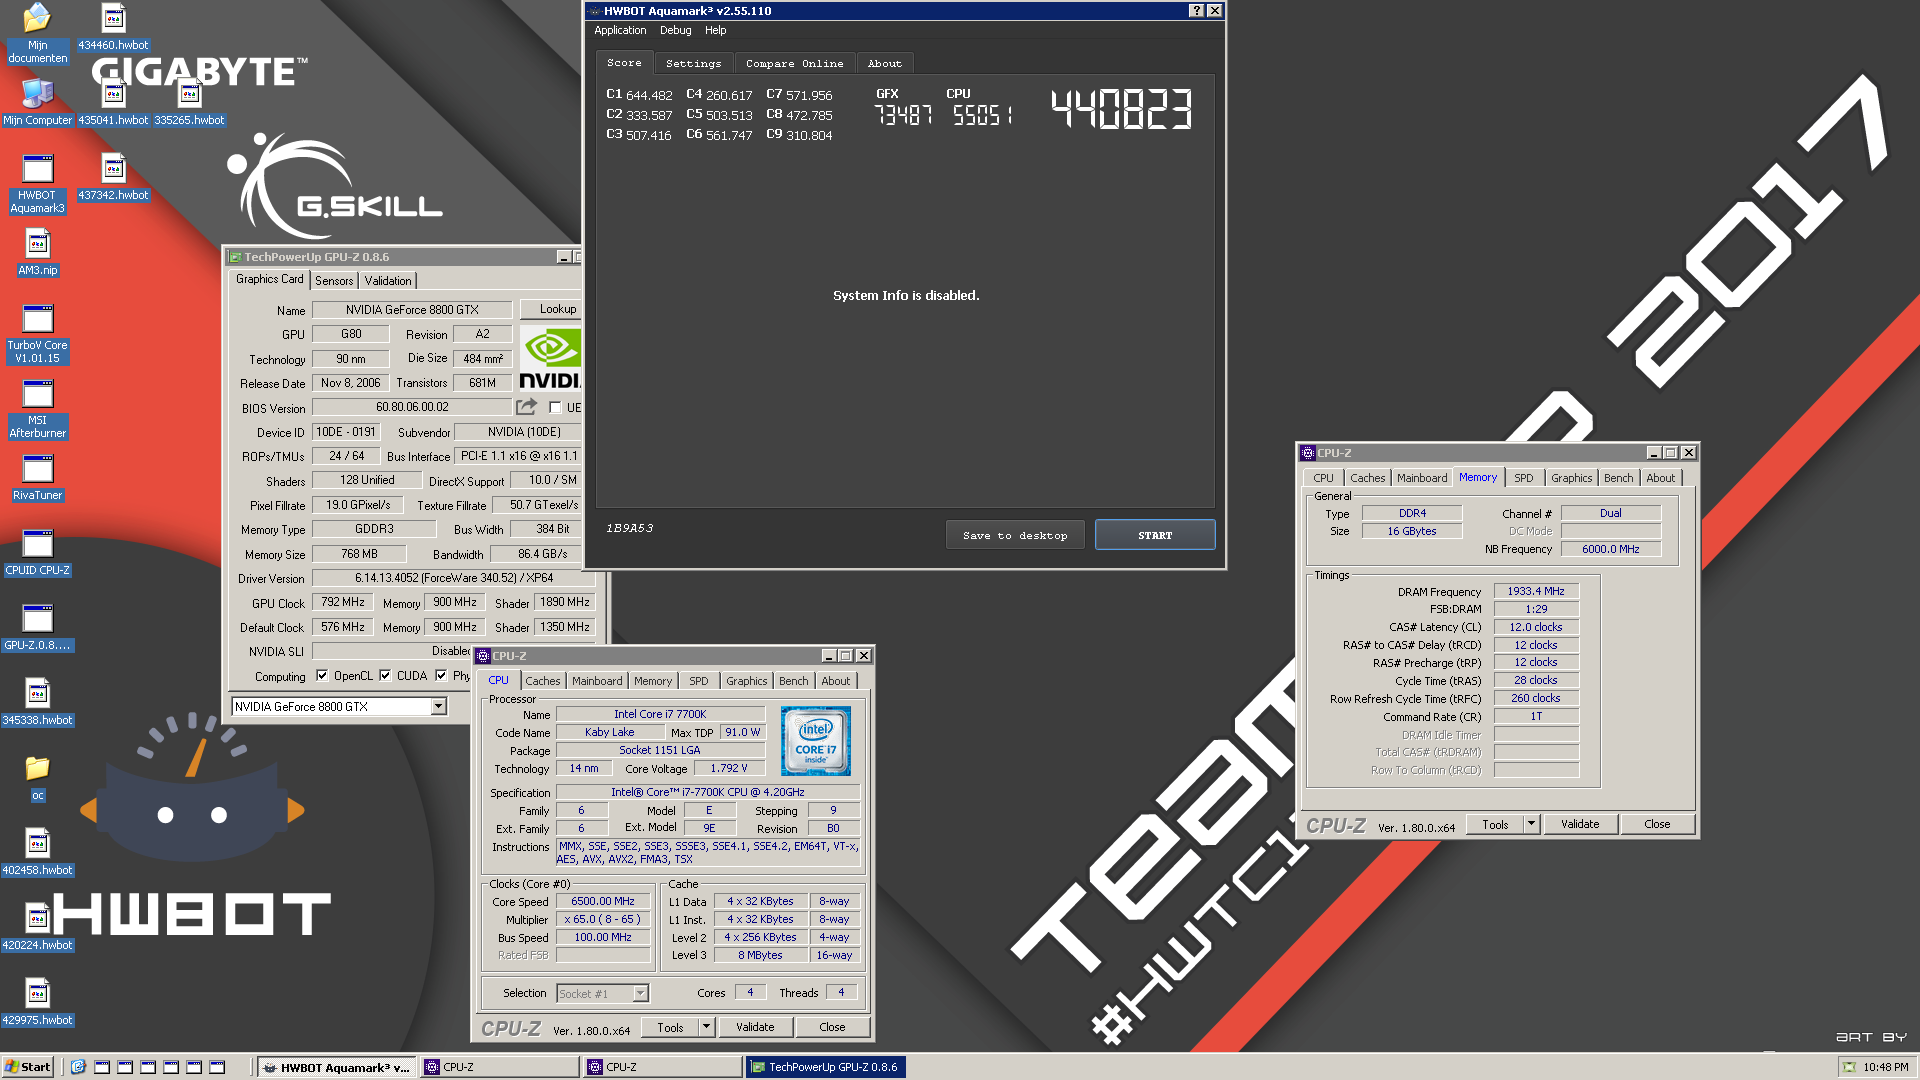Switch to Compare Online tab
The image size is (1920, 1080).
tap(794, 63)
